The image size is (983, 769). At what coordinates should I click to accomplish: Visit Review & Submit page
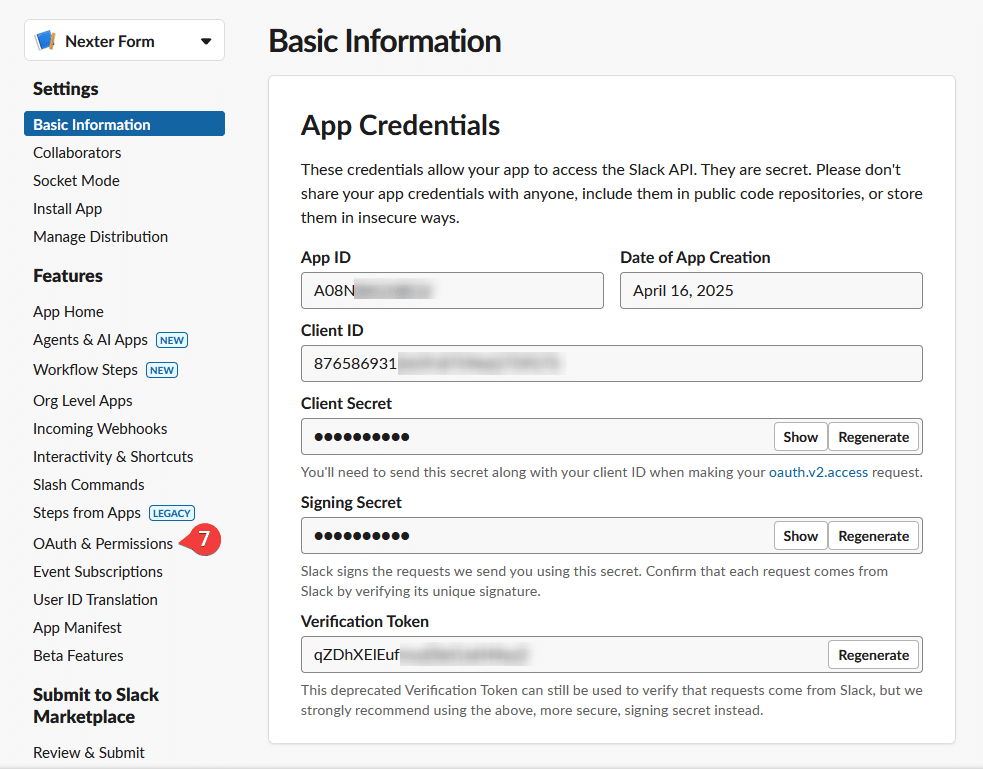[x=89, y=752]
